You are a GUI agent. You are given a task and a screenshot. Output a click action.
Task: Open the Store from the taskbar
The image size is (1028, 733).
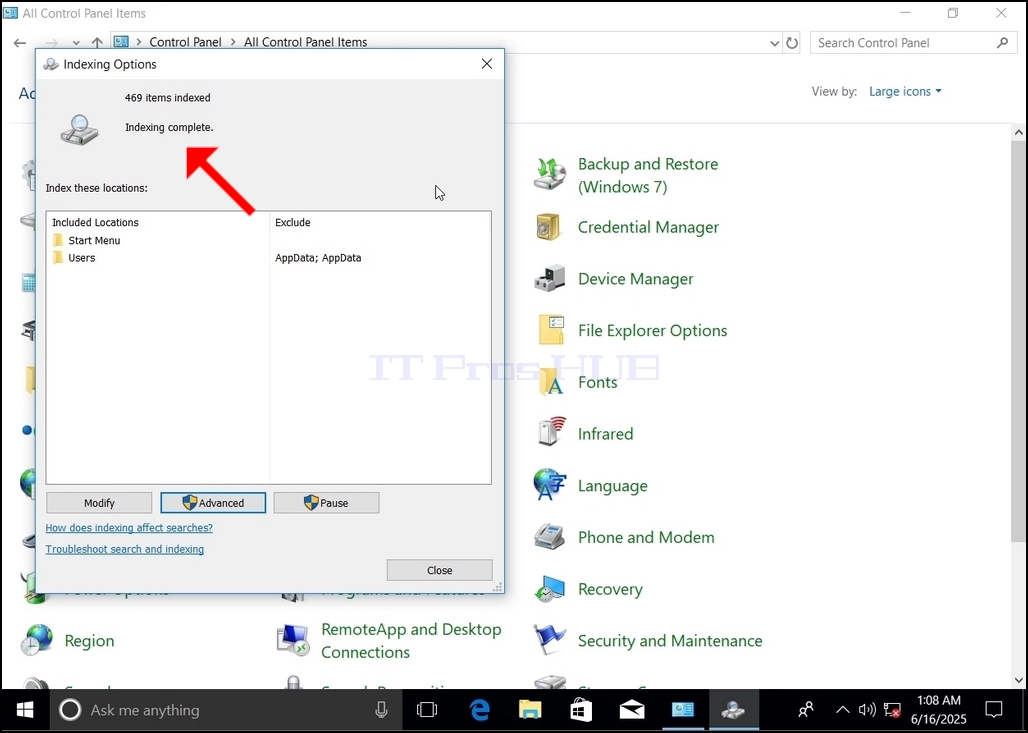tap(581, 710)
